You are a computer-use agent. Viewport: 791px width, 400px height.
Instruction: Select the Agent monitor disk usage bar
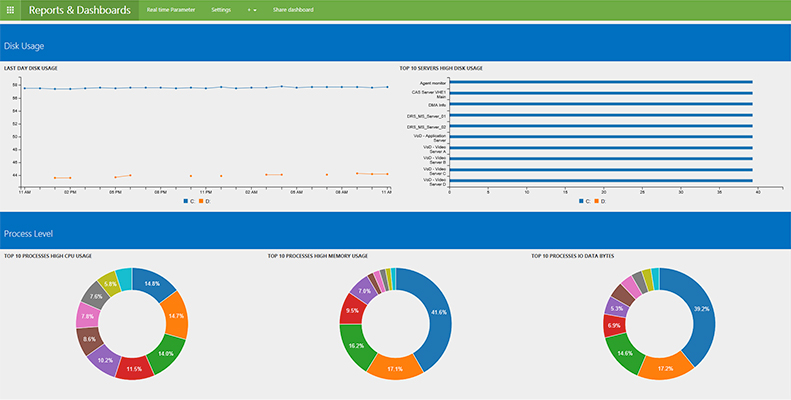coord(601,82)
